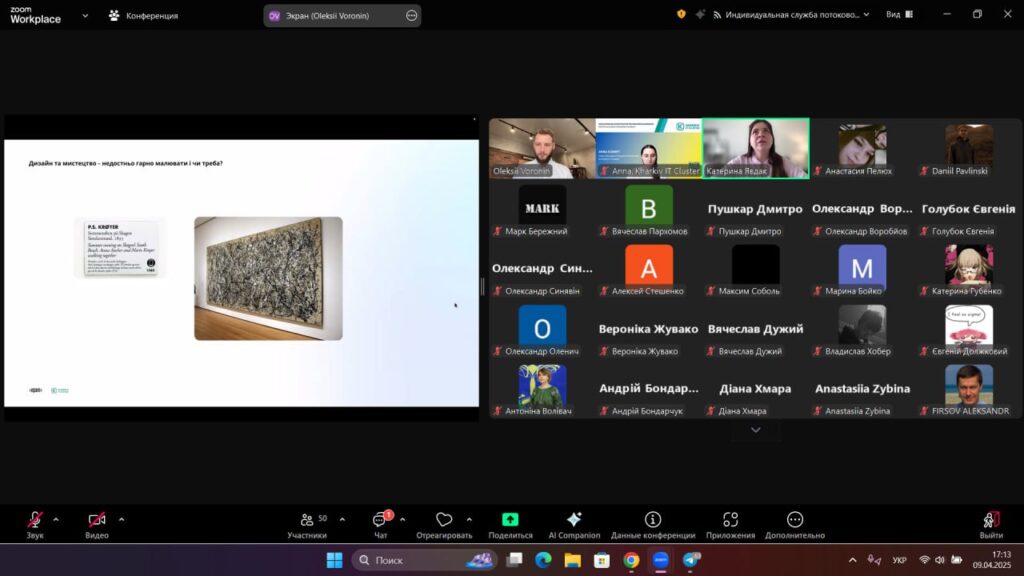Open the Чат panel with unread badge
Viewport: 1024px width, 576px height.
click(381, 525)
